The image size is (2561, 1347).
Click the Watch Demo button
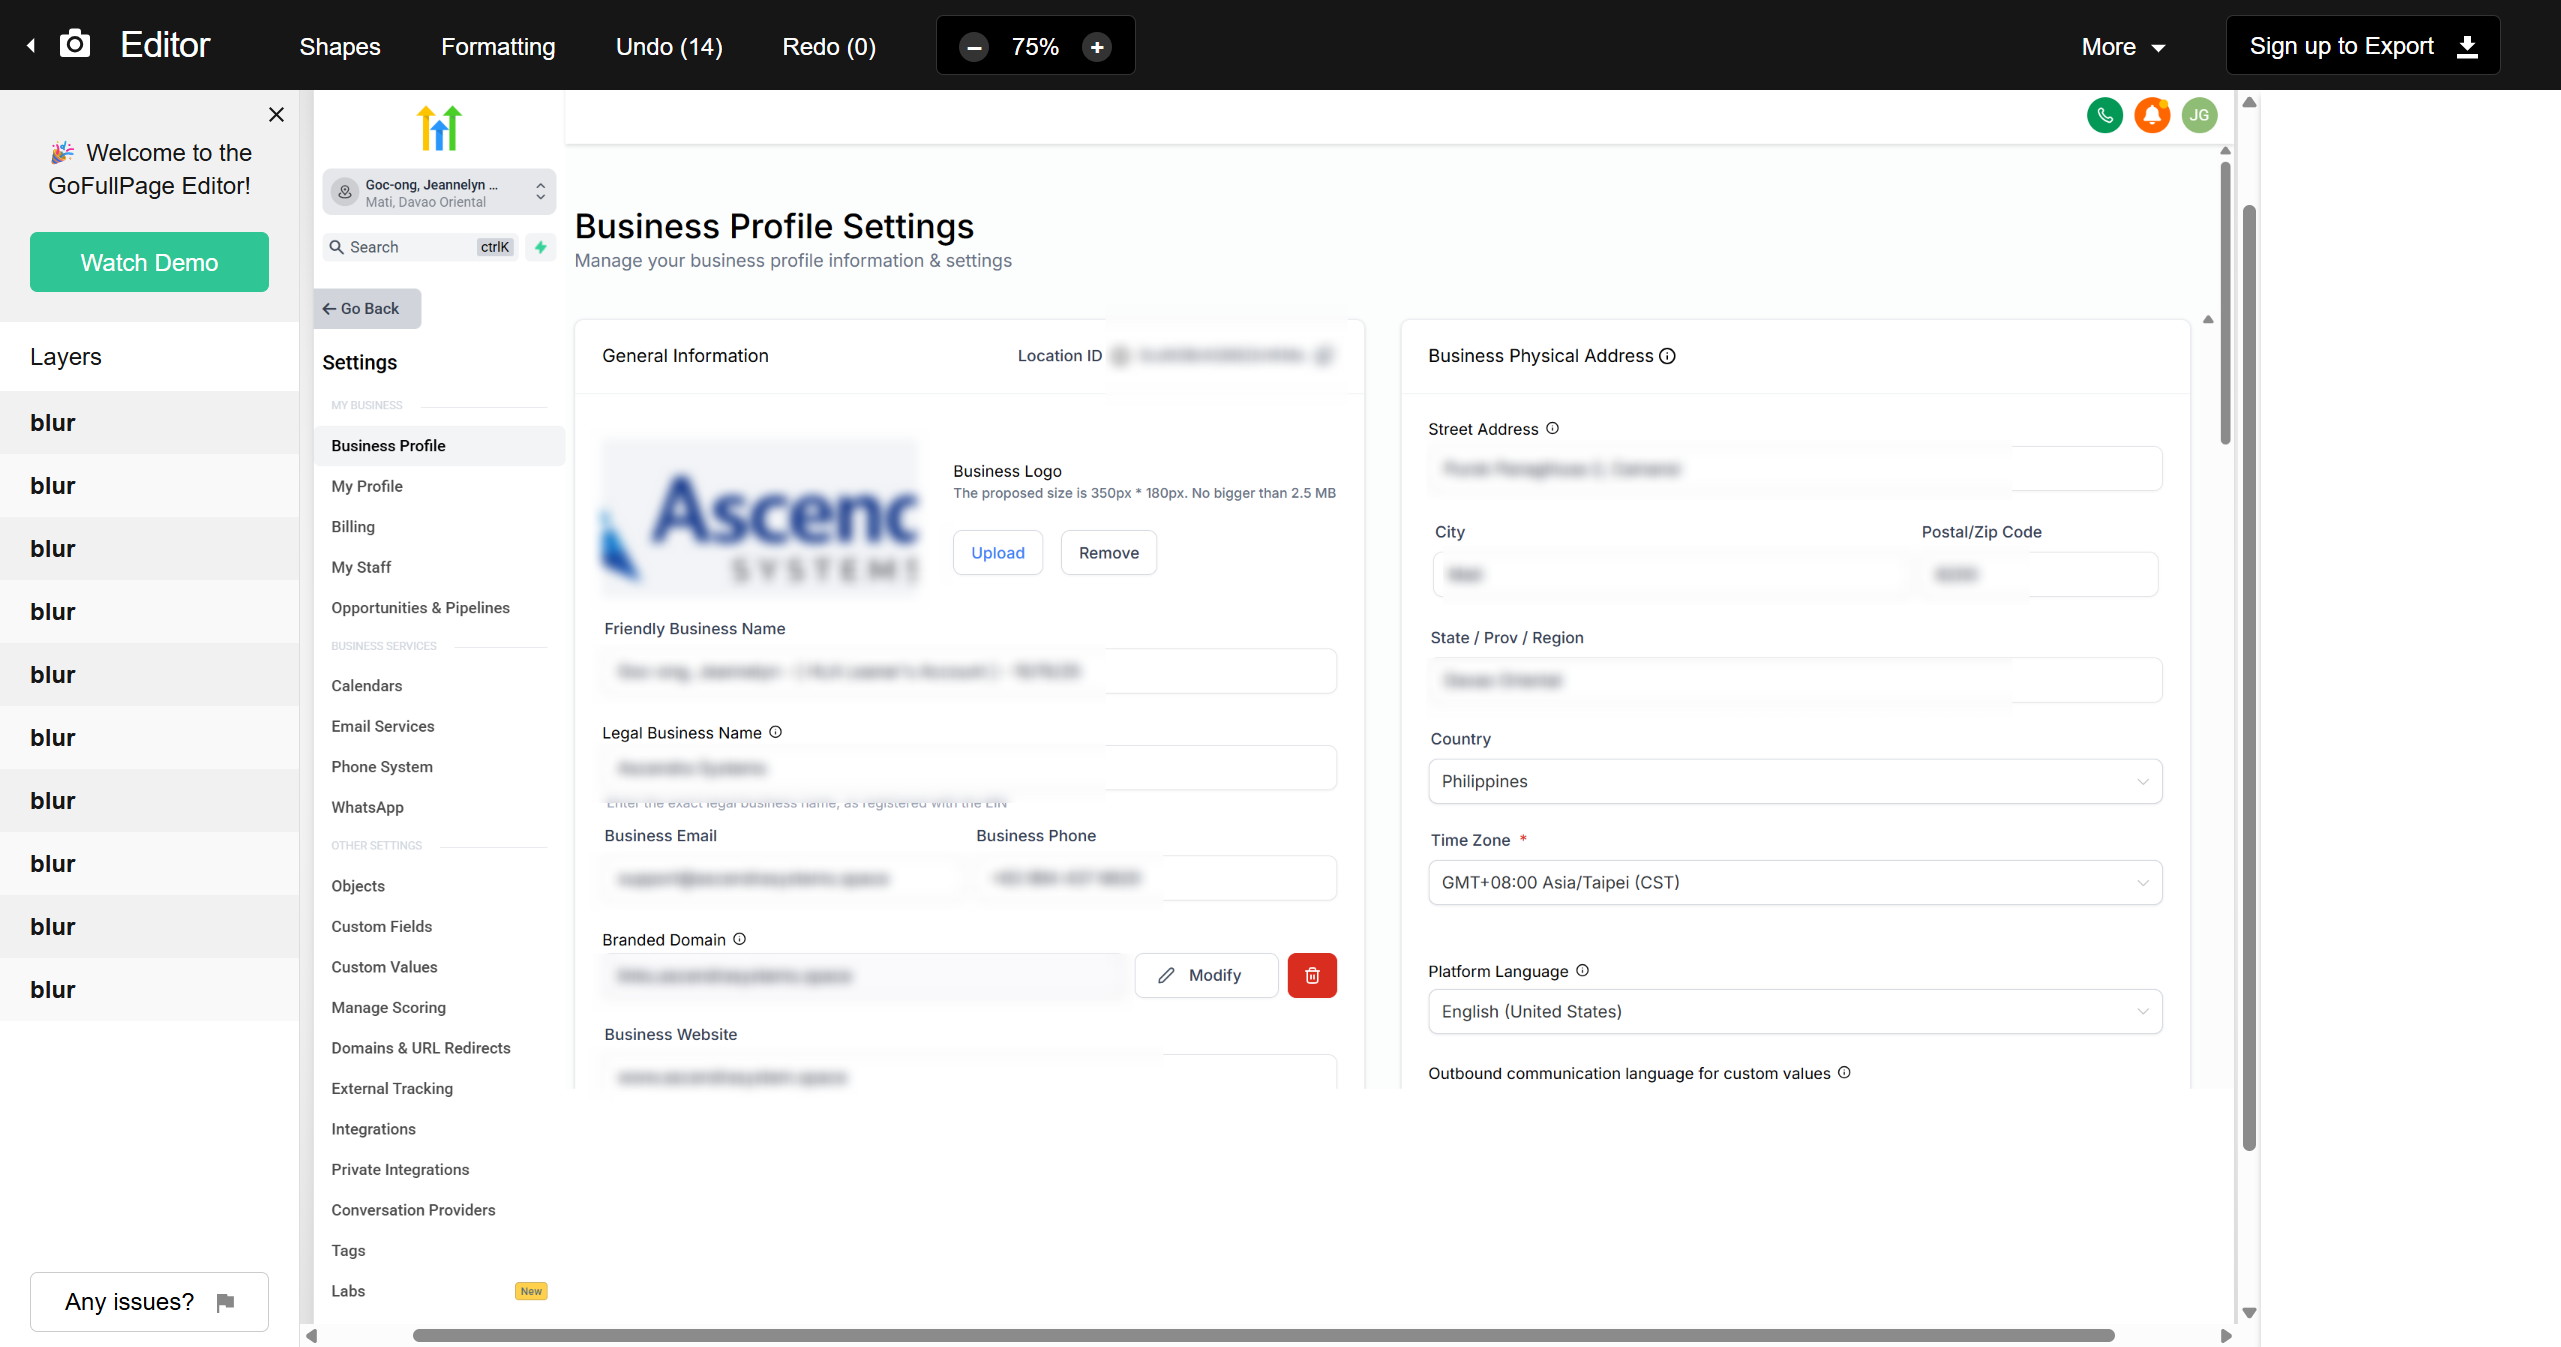pos(149,262)
